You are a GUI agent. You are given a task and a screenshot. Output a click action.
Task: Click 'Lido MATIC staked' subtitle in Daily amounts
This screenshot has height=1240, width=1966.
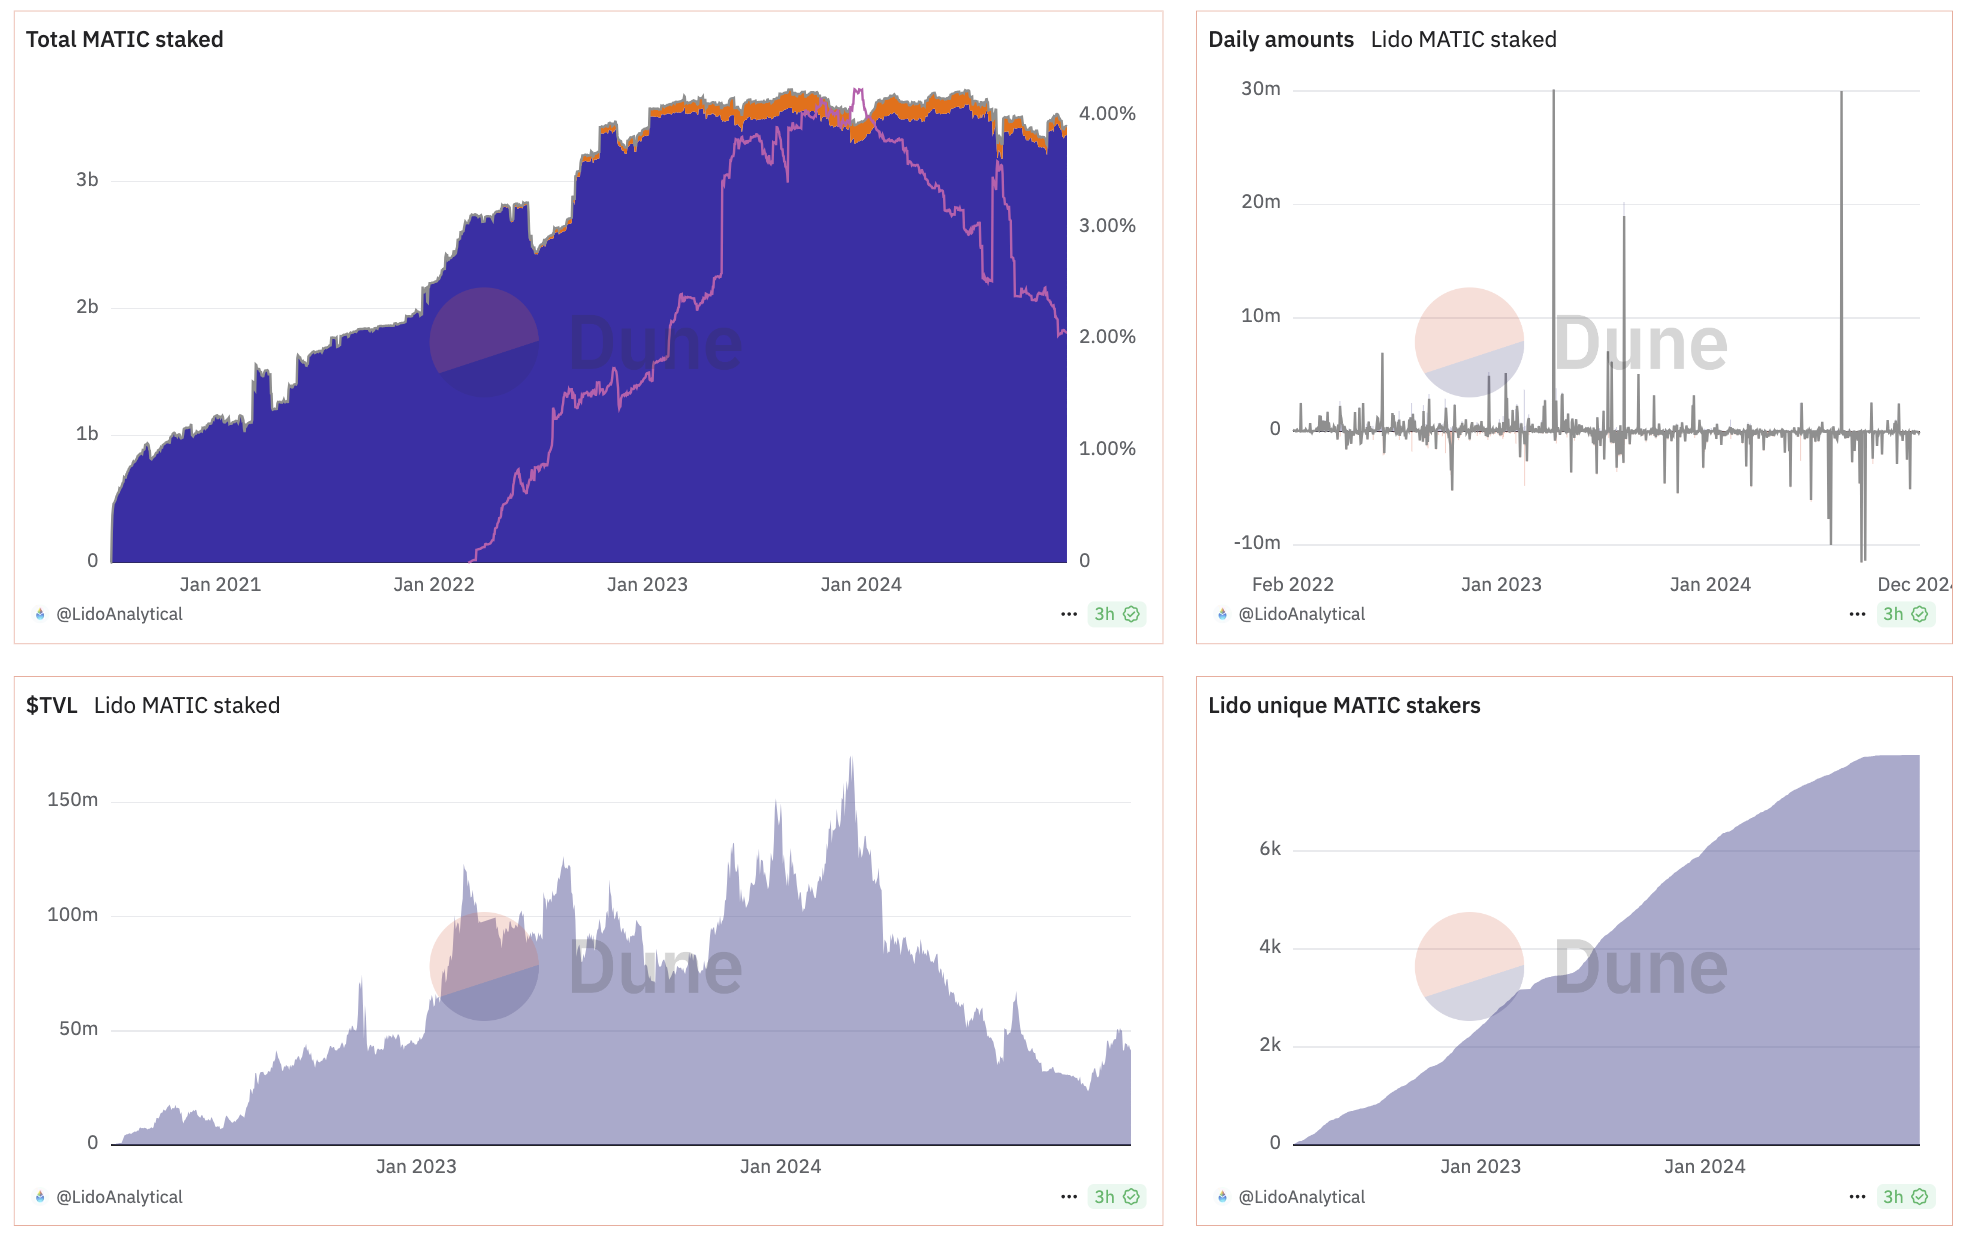pos(1463,39)
